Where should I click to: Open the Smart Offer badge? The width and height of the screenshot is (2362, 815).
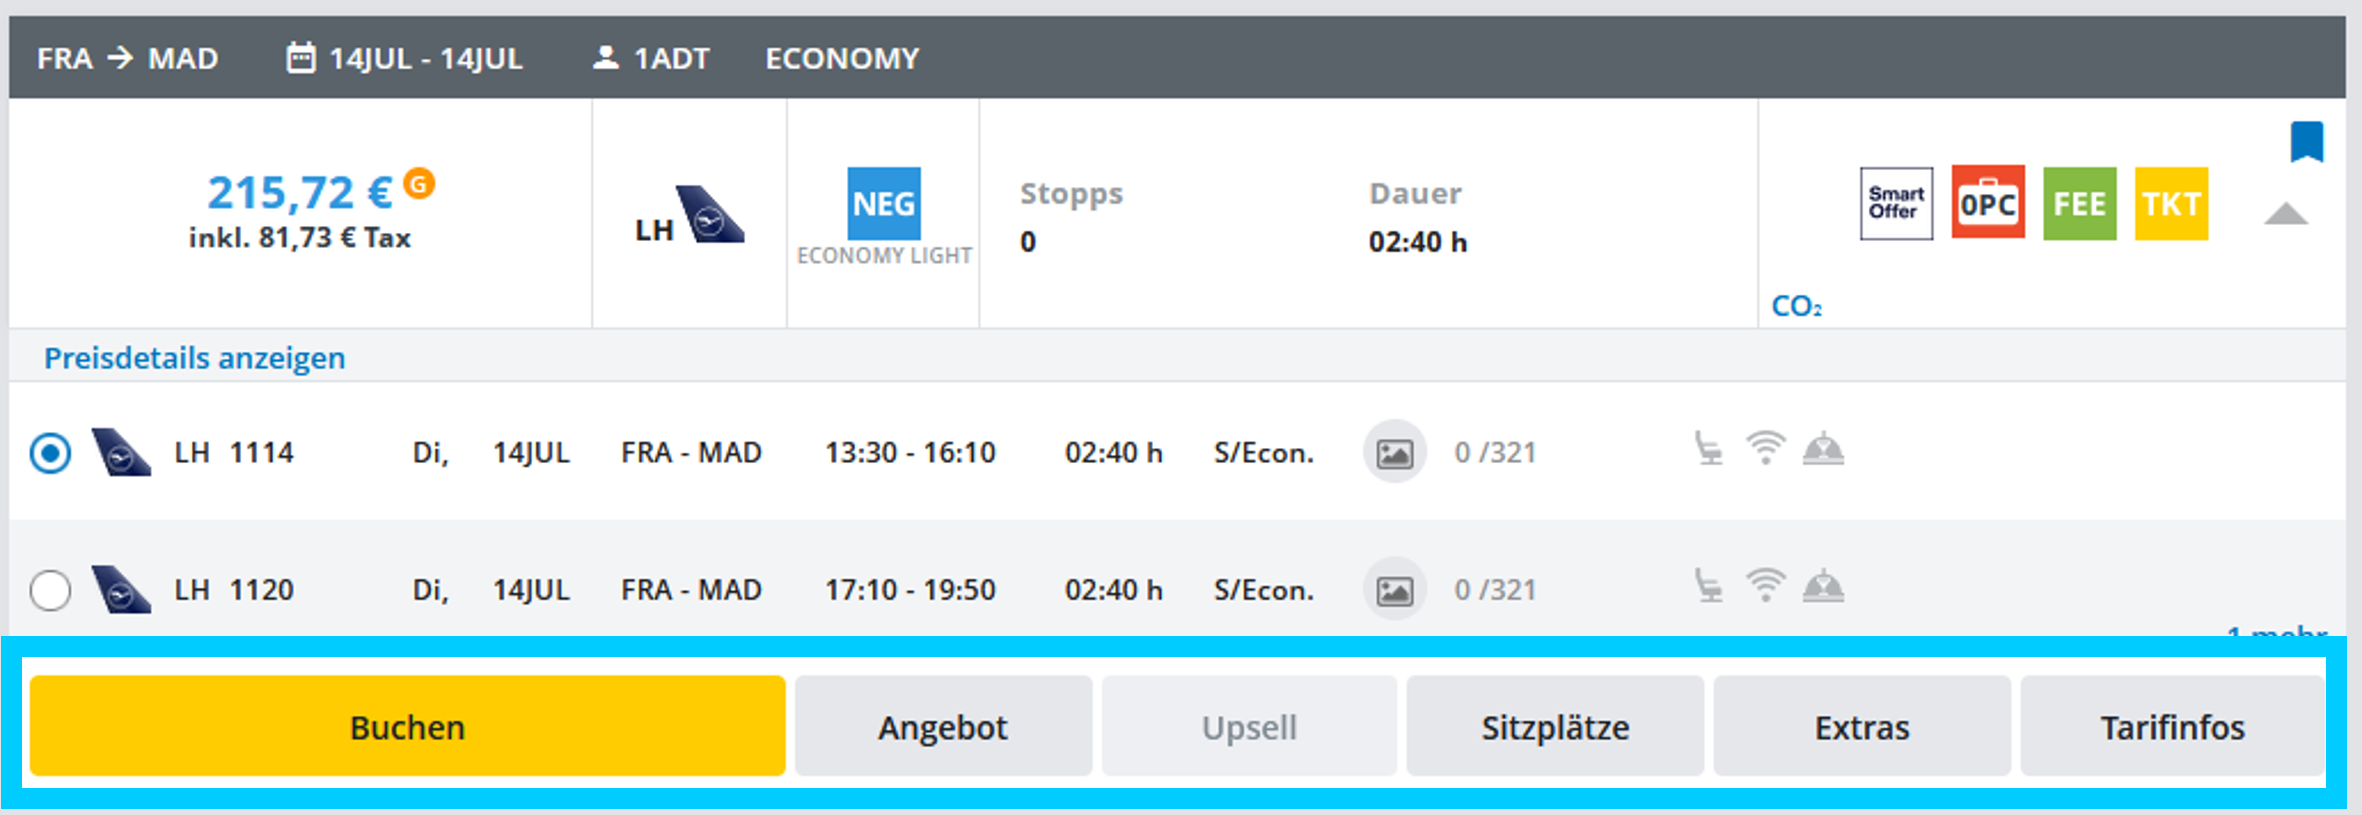[x=1896, y=204]
